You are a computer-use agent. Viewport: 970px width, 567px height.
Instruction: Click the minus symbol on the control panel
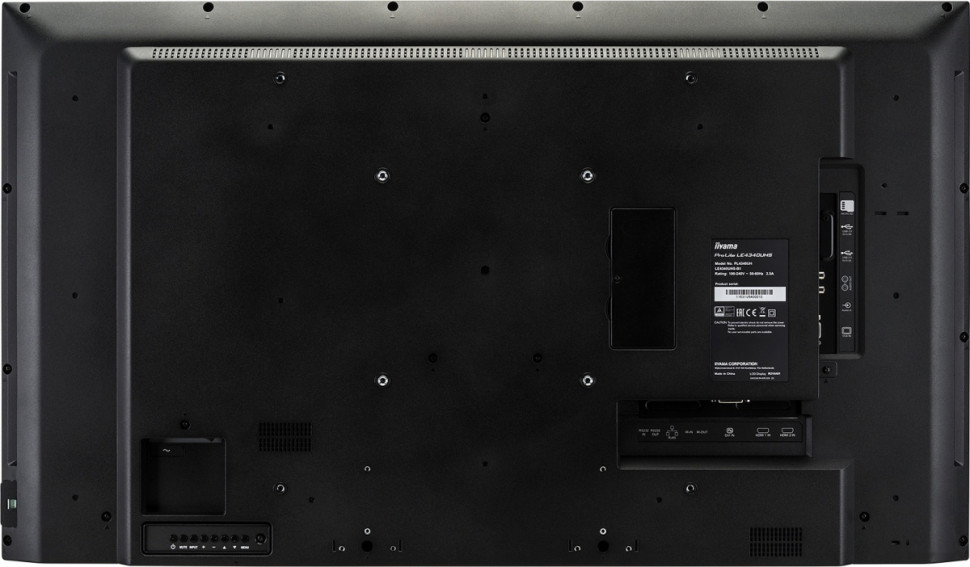pyautogui.click(x=214, y=547)
